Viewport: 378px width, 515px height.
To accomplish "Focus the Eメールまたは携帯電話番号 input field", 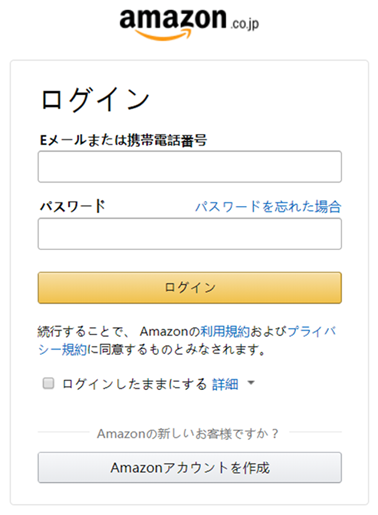I will (x=190, y=167).
